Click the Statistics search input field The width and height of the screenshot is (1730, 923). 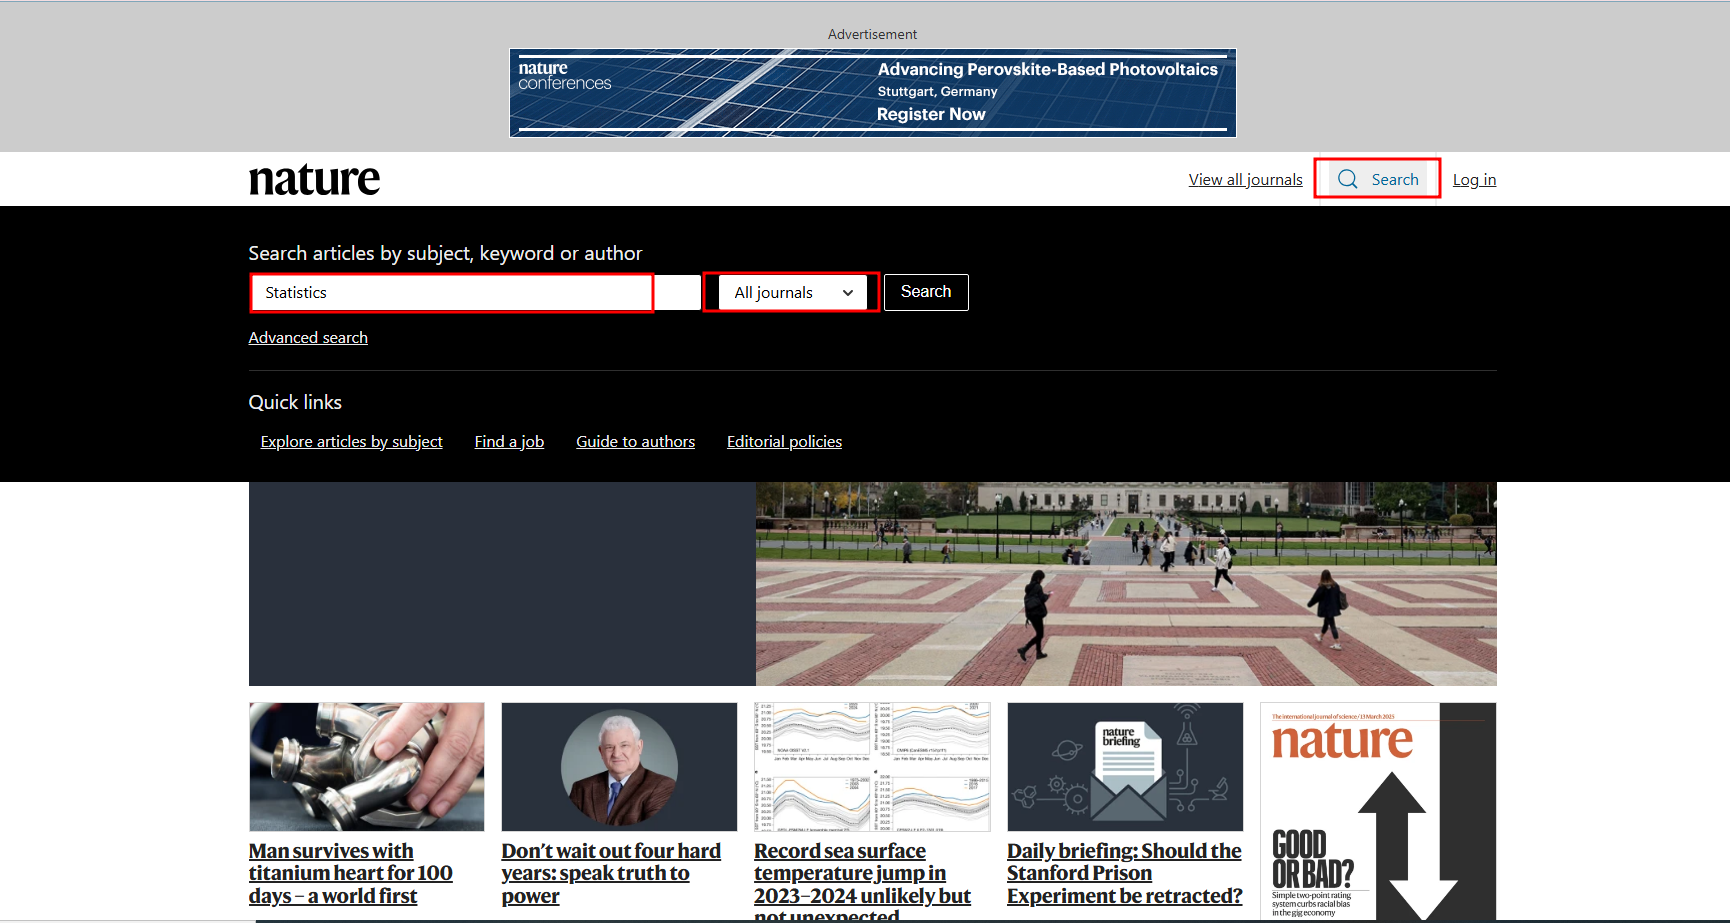point(452,293)
